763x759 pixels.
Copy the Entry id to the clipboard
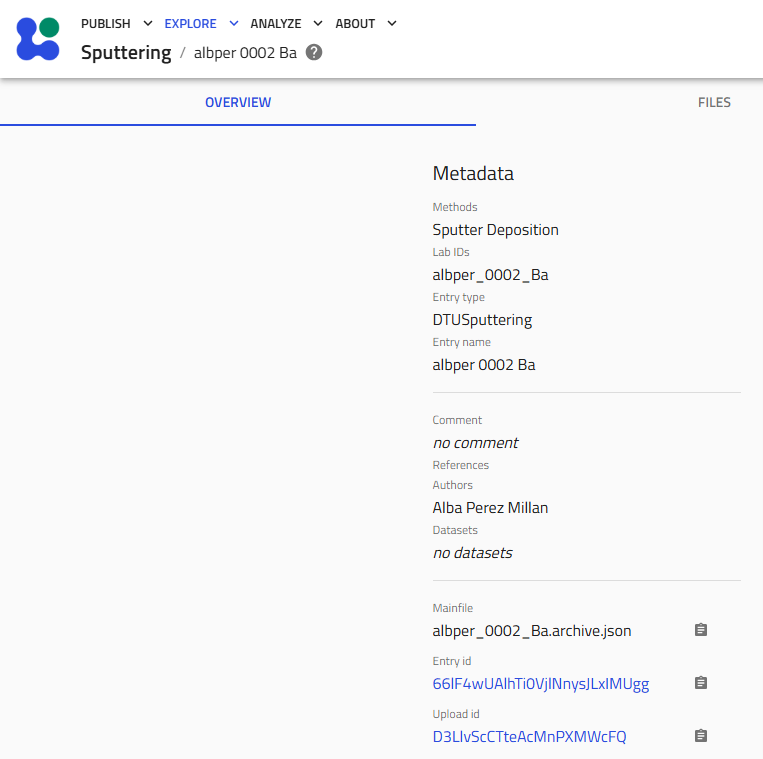pos(701,683)
